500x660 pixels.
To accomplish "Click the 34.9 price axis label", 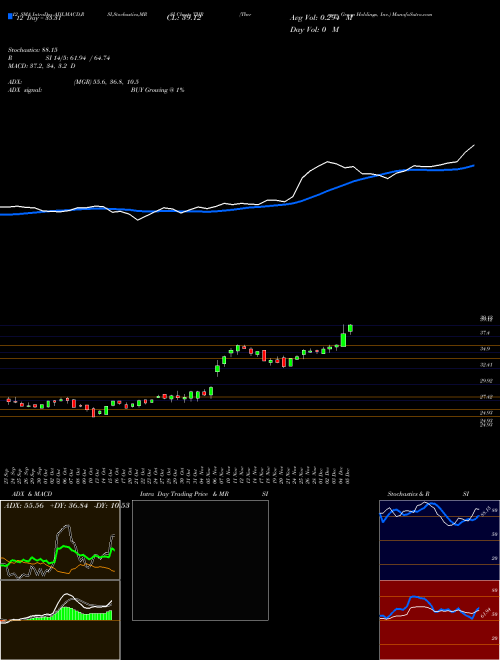I will (x=485, y=349).
